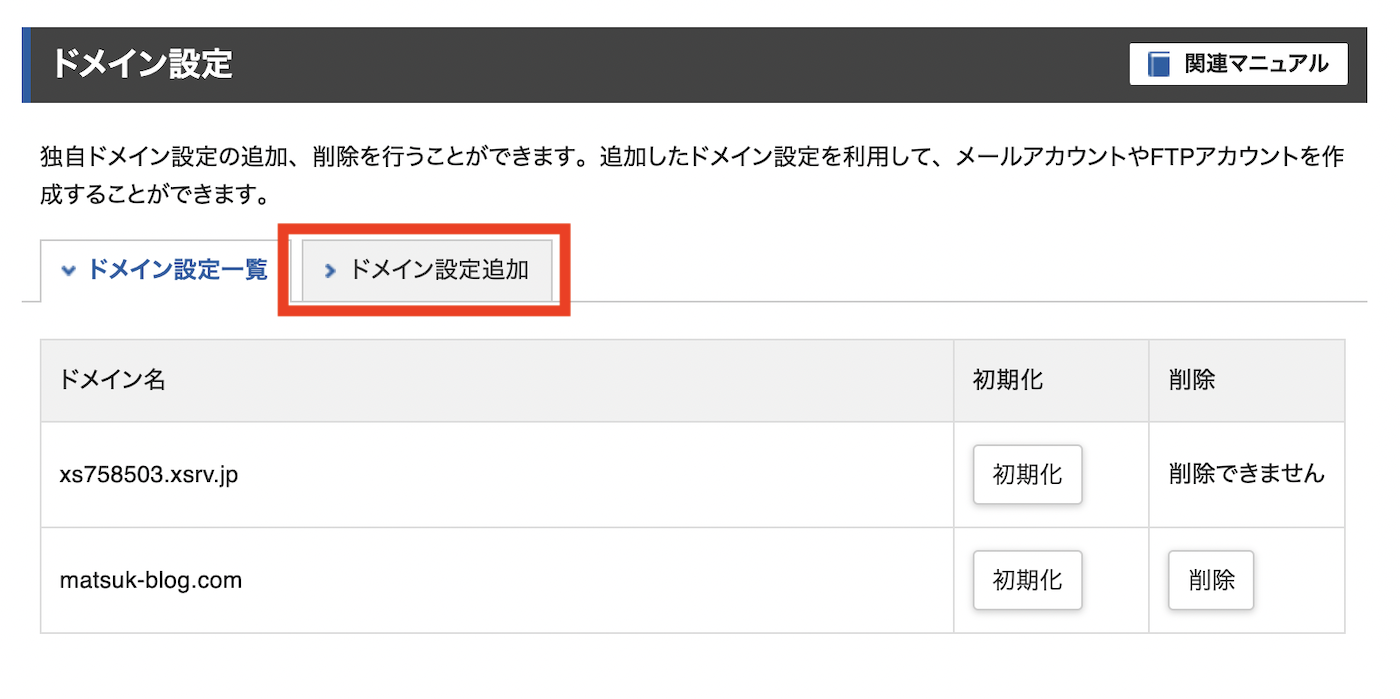Click the right chevron on ドメイン設定追加
The height and width of the screenshot is (699, 1400).
pos(330,271)
